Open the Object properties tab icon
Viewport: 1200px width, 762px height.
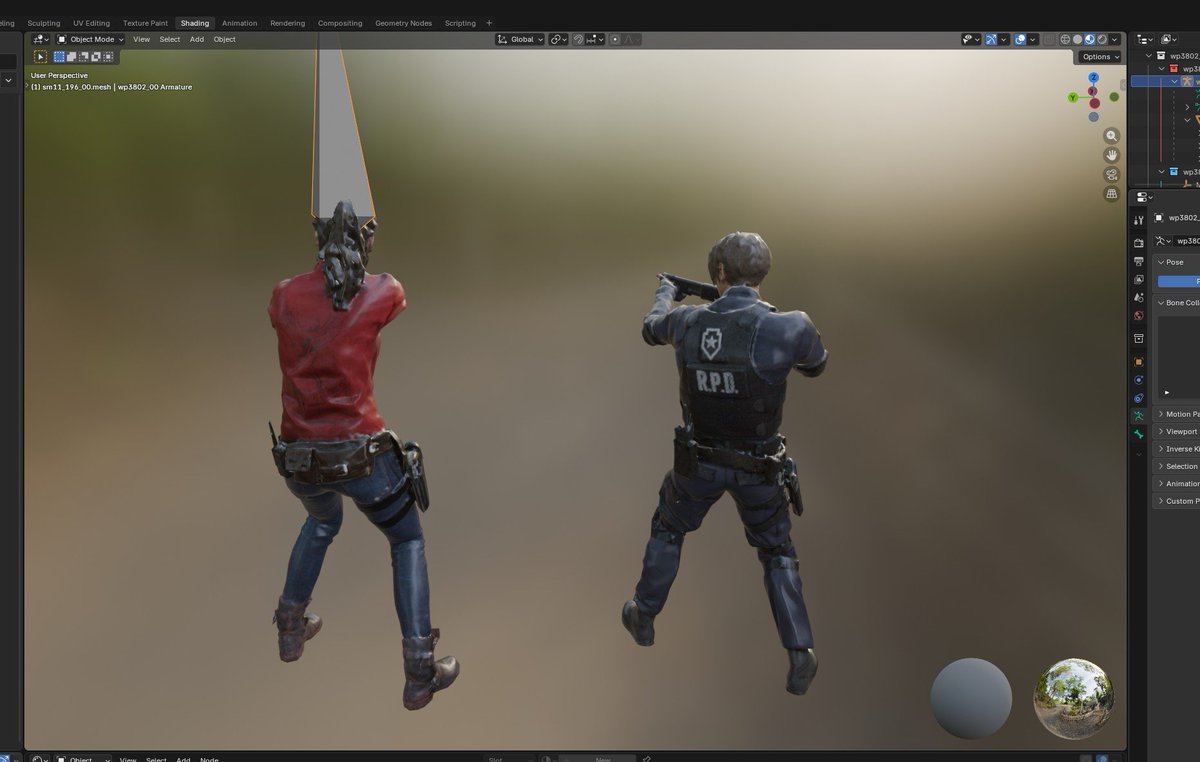(1138, 361)
